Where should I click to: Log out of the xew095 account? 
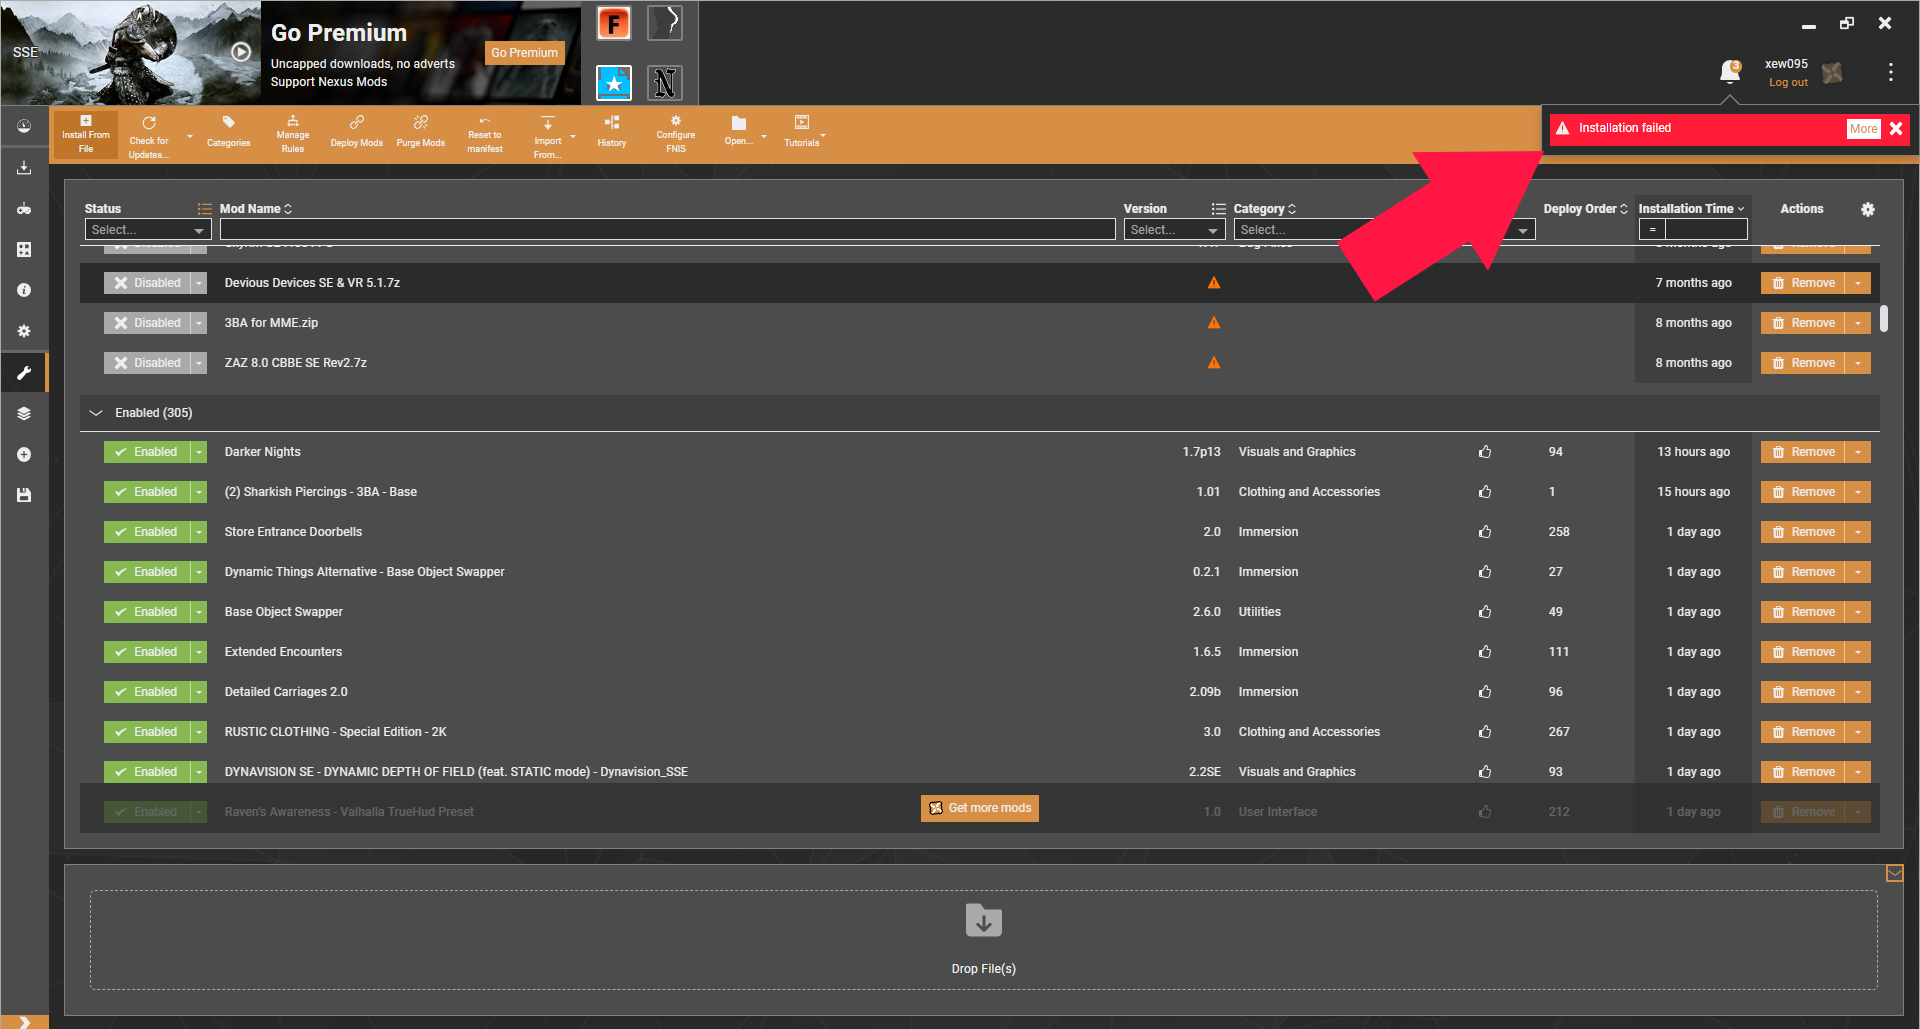[1788, 83]
